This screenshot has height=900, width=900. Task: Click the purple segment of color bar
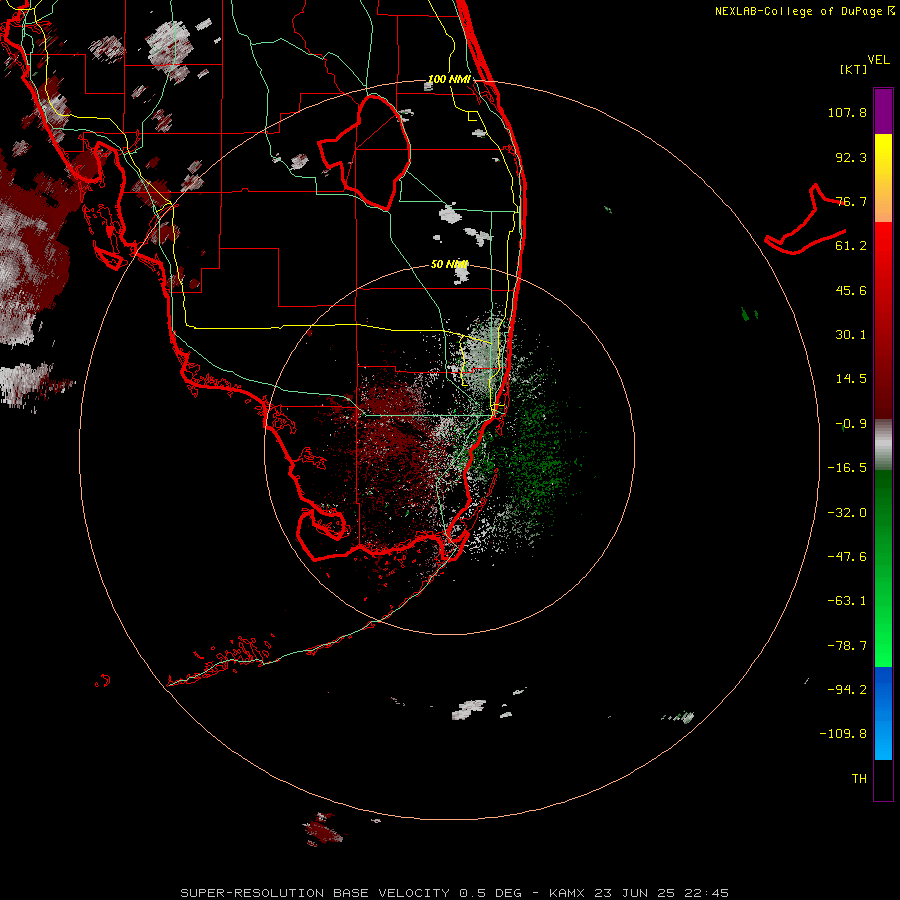pyautogui.click(x=883, y=111)
